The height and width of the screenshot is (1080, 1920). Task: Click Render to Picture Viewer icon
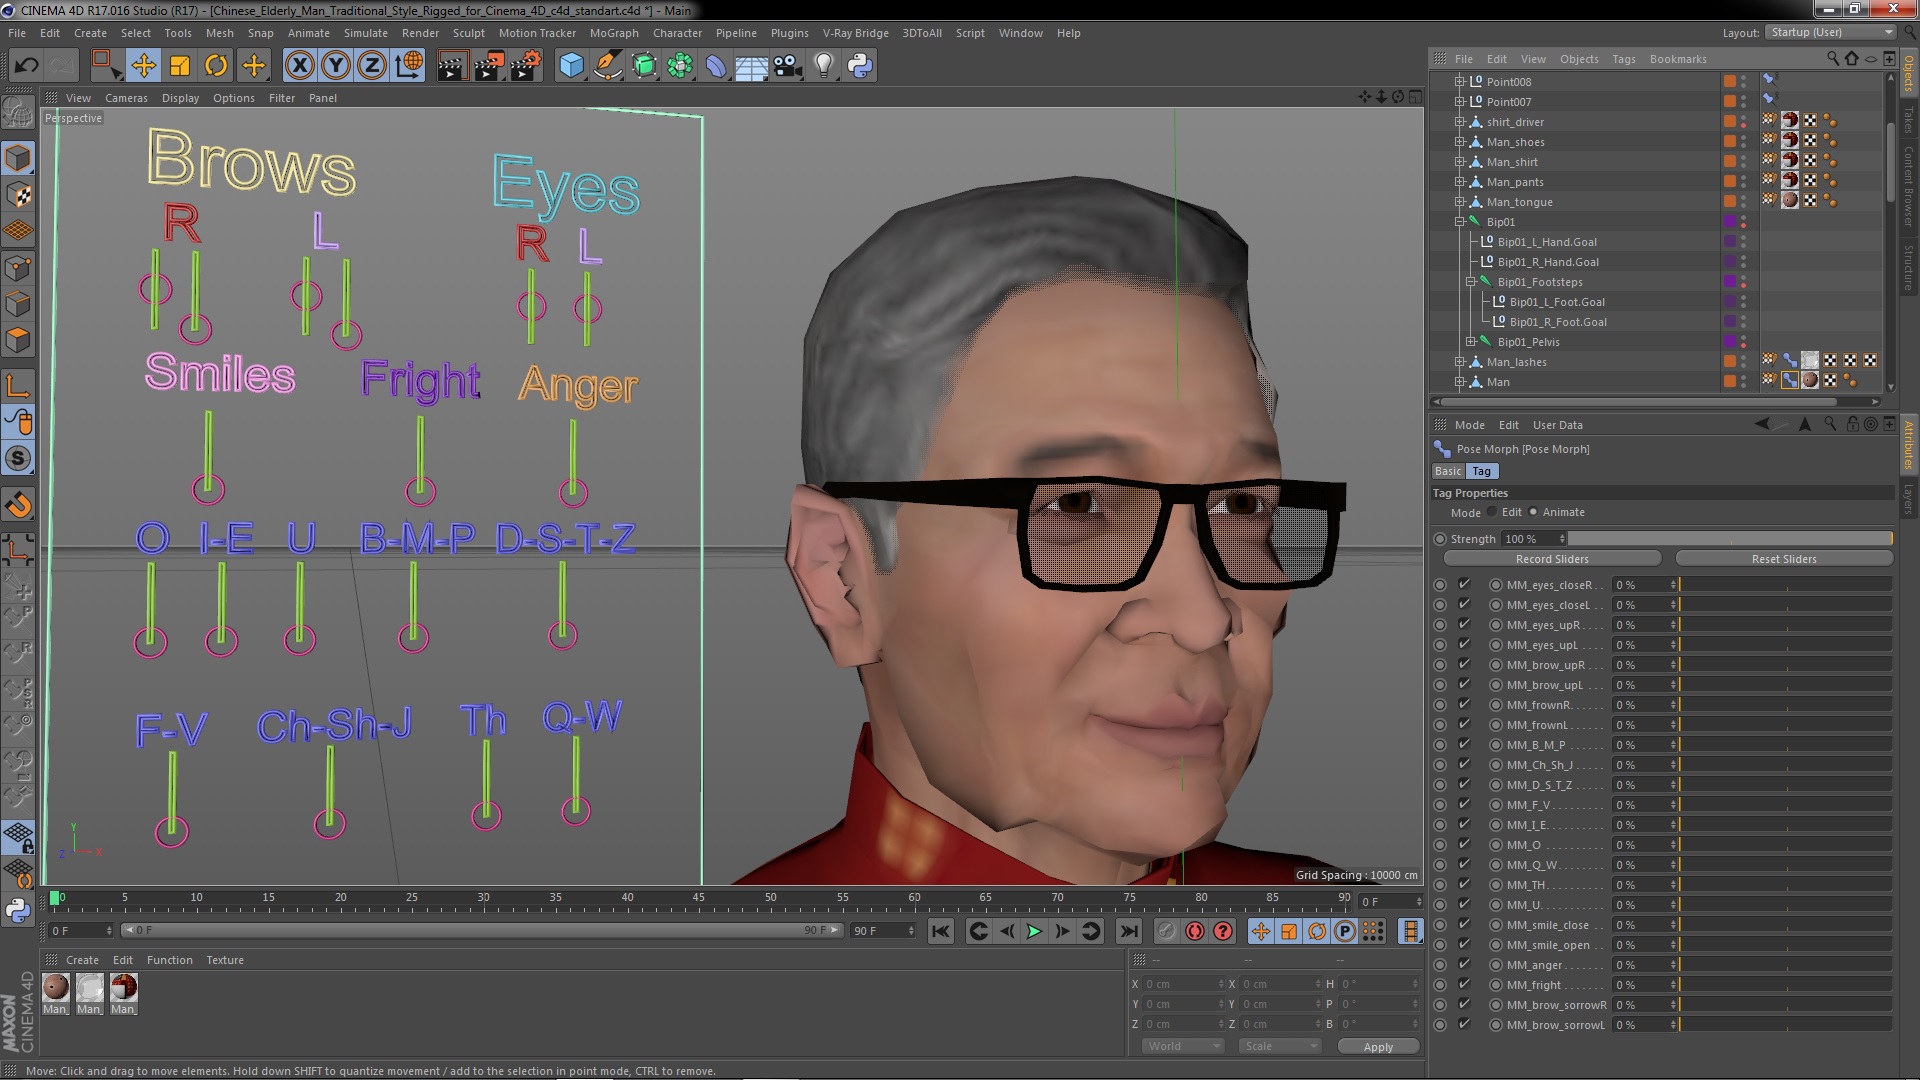click(x=488, y=66)
